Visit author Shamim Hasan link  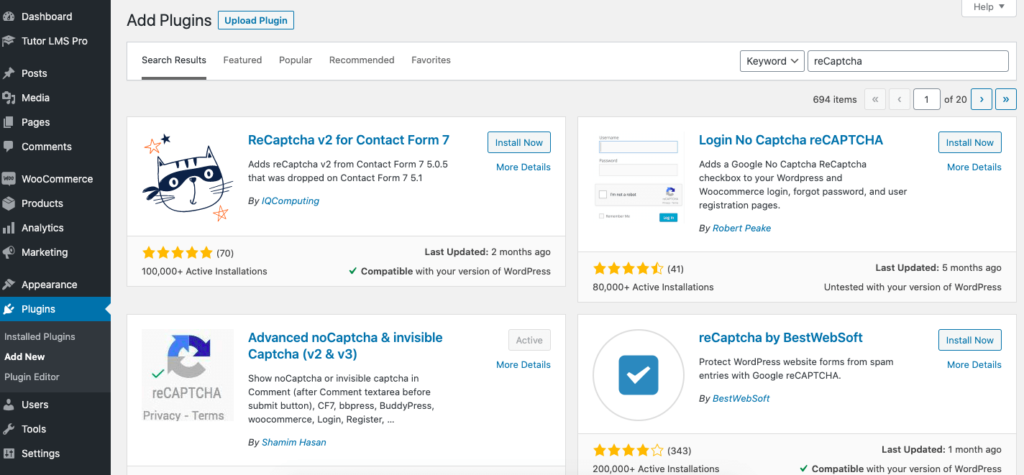point(294,442)
